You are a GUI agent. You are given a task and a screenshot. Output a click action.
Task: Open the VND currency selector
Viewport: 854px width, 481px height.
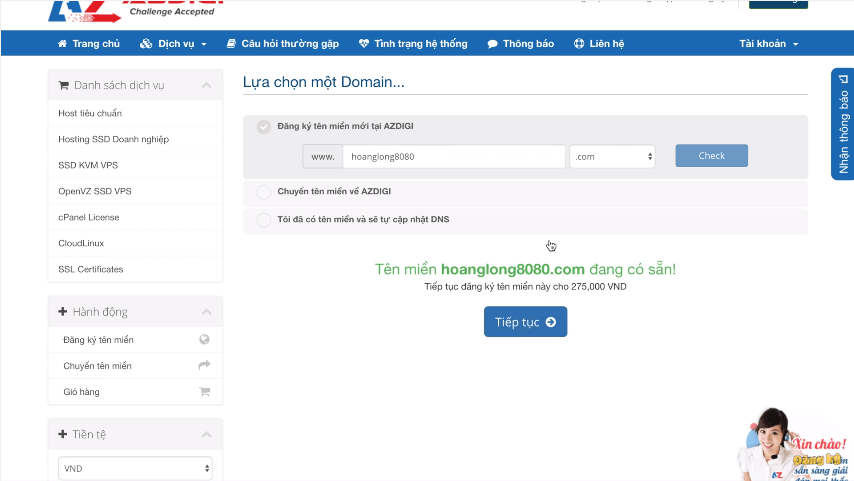pos(135,468)
